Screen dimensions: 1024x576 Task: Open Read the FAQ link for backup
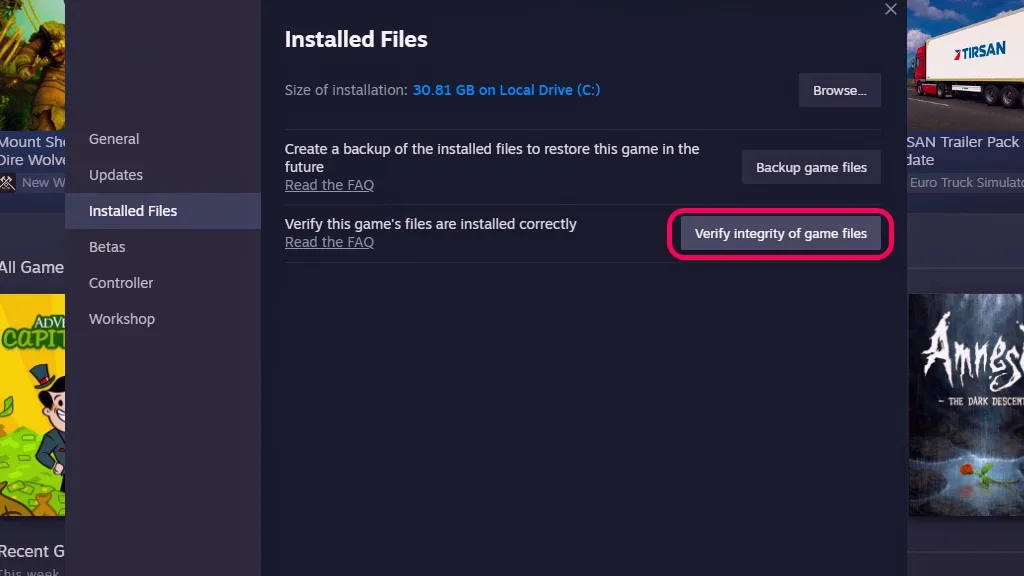click(329, 185)
